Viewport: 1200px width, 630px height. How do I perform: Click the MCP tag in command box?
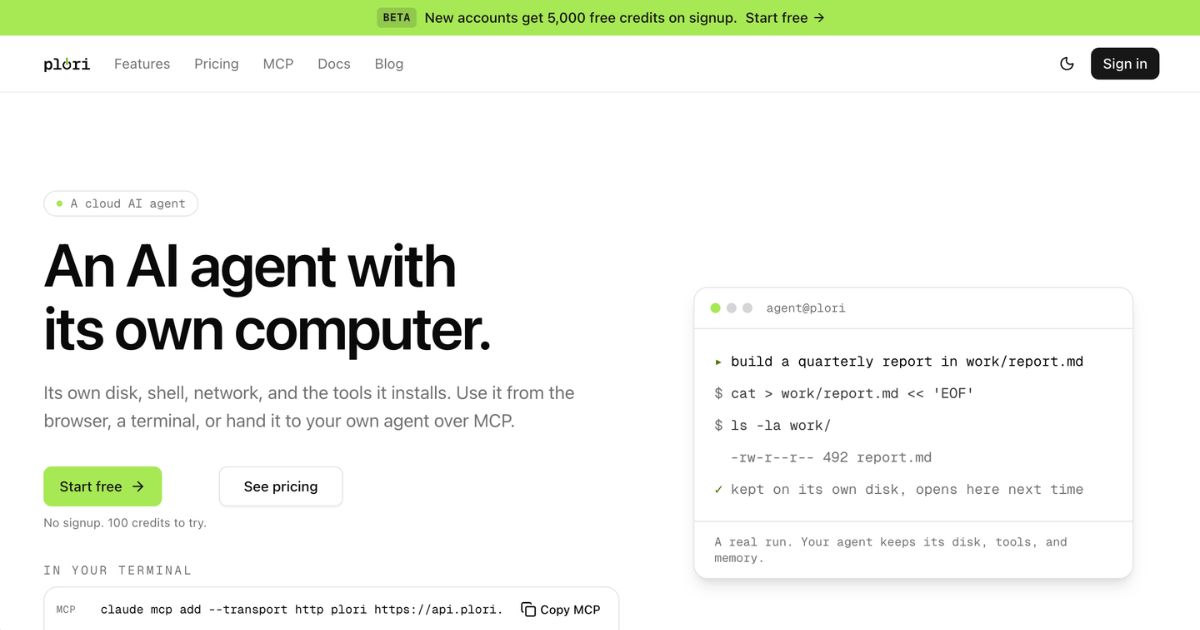click(66, 610)
